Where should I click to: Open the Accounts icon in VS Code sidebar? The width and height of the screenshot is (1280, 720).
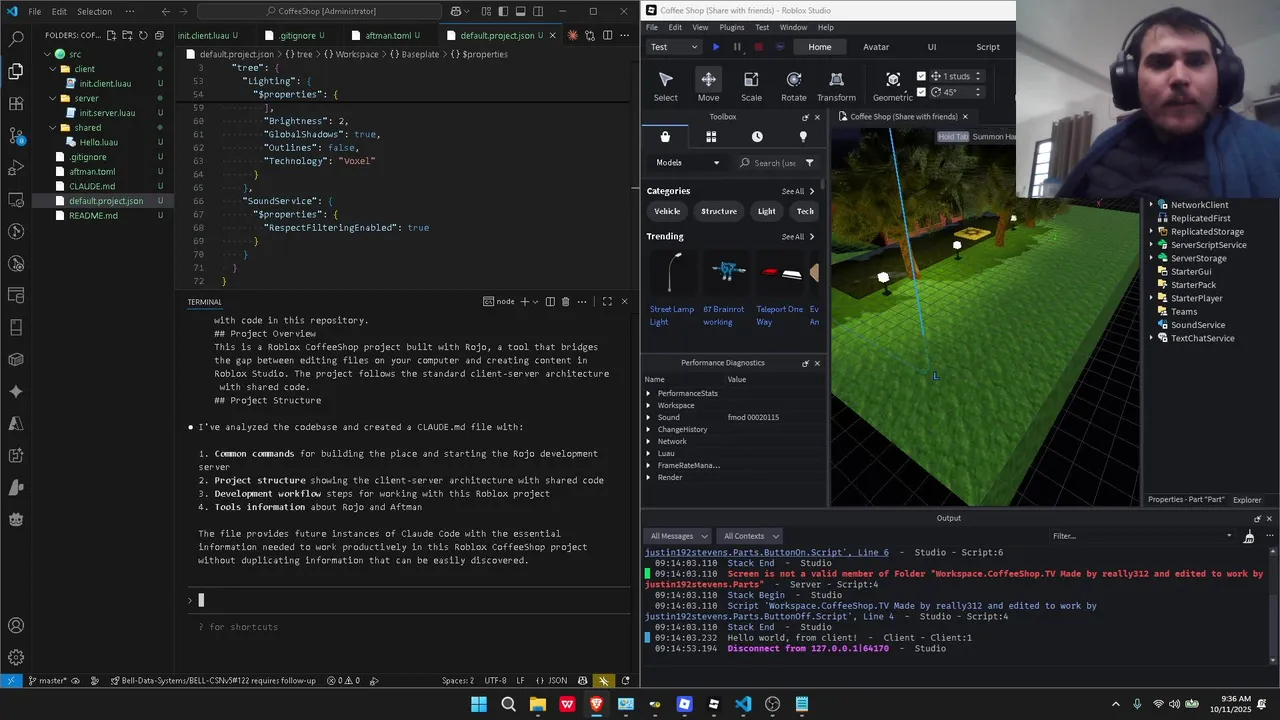click(16, 626)
